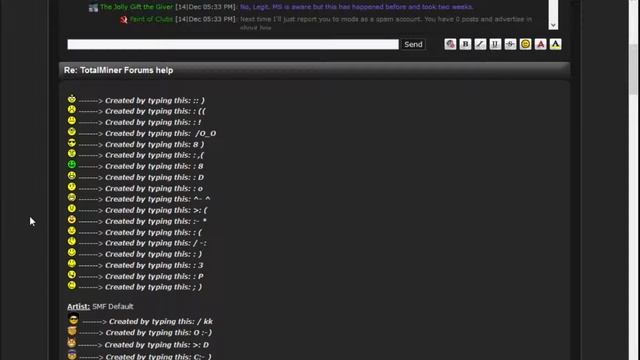The width and height of the screenshot is (640, 360).
Task: Click the surprised smiley for : o
Action: (x=72, y=187)
